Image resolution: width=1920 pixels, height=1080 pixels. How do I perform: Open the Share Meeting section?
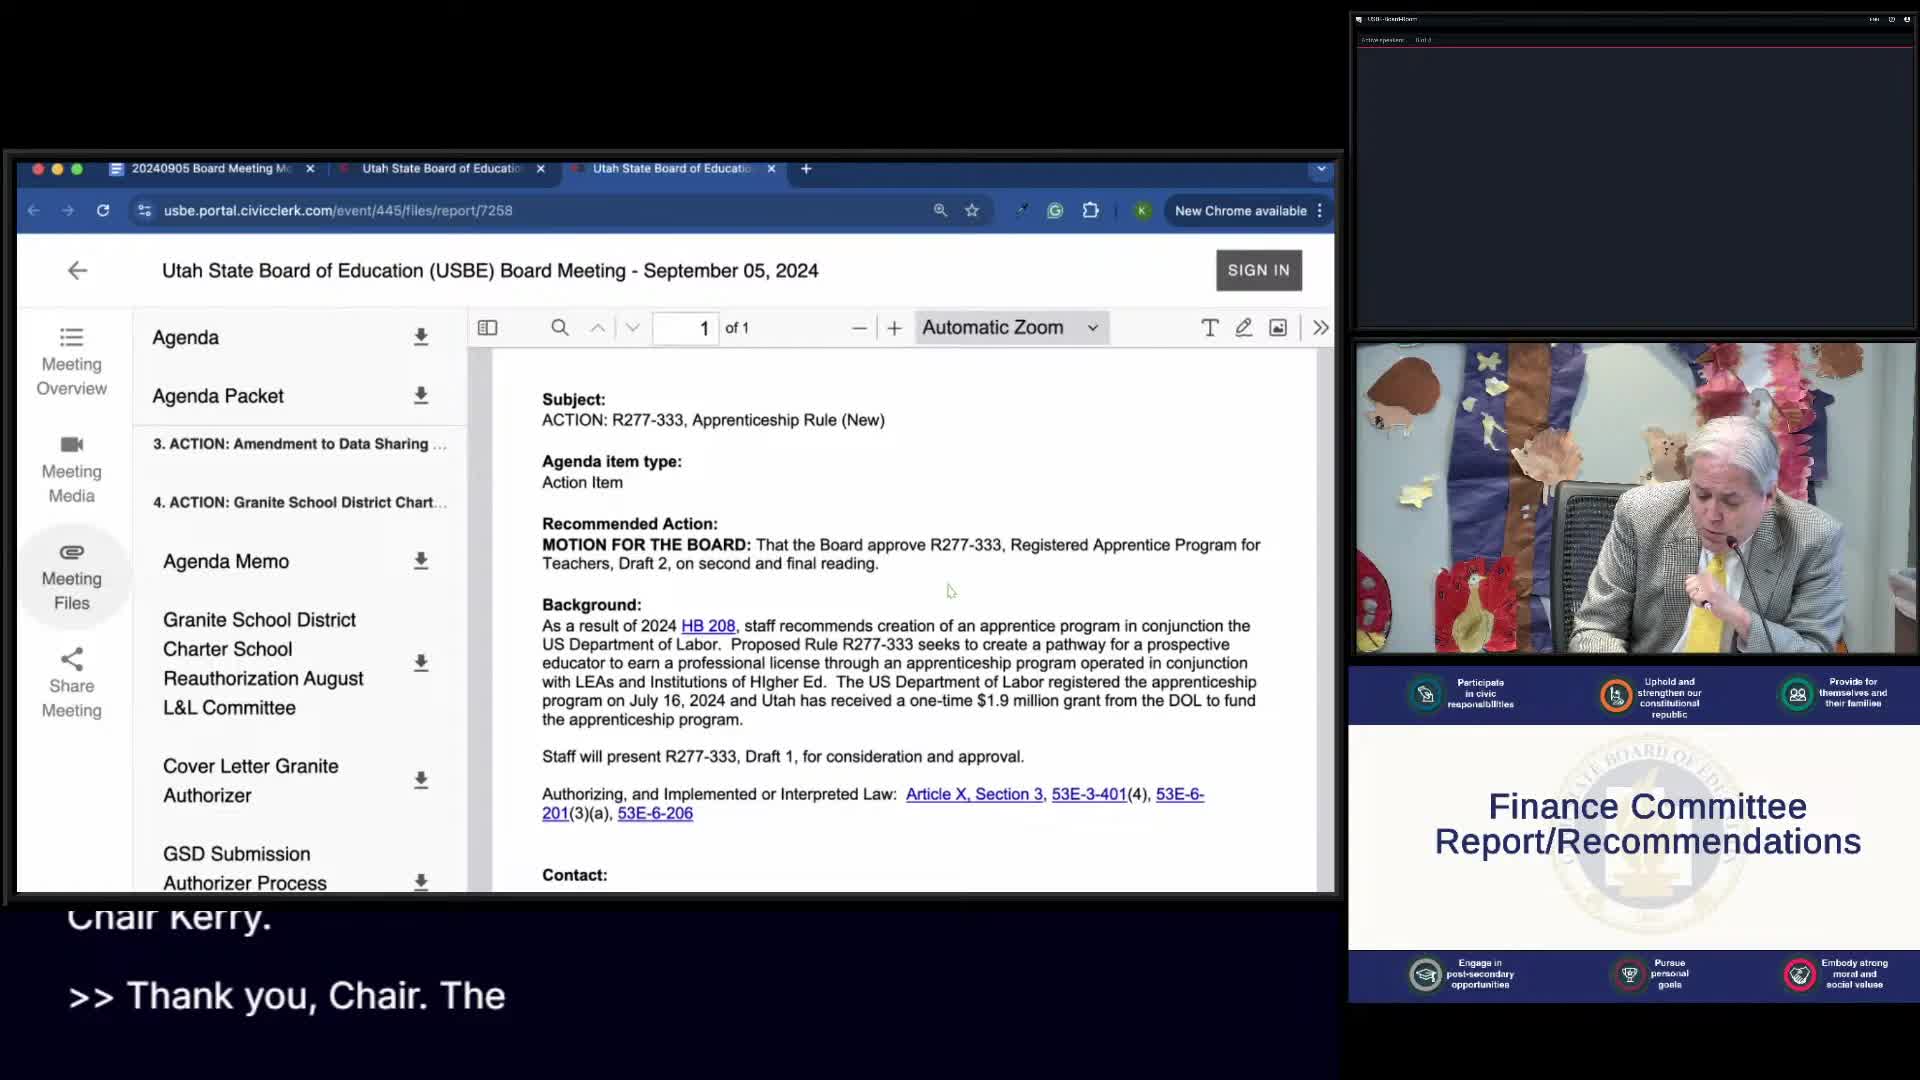pyautogui.click(x=72, y=684)
